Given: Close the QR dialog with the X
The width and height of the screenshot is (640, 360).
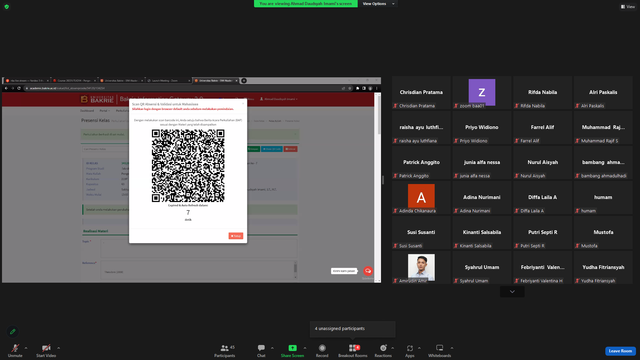Looking at the screenshot, I should point(243,104).
